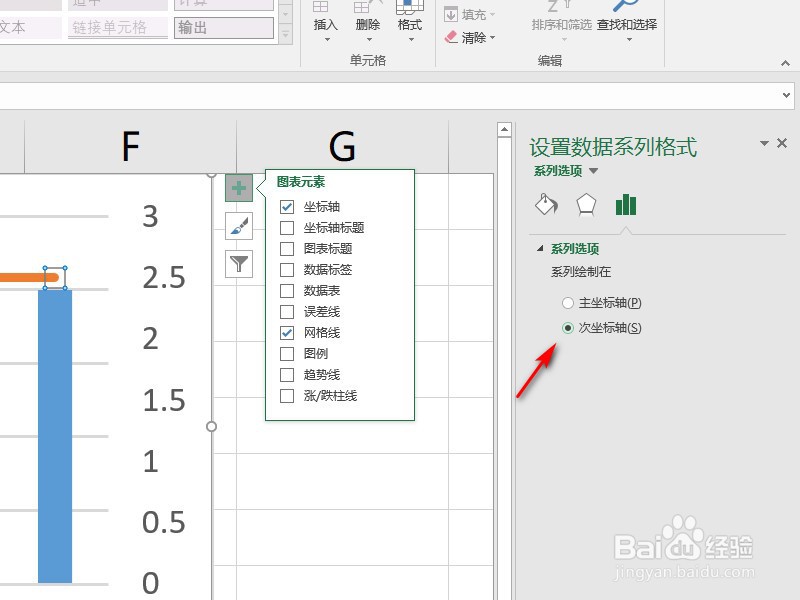Select column G header
Viewport: 800px width, 600px height.
click(x=343, y=146)
